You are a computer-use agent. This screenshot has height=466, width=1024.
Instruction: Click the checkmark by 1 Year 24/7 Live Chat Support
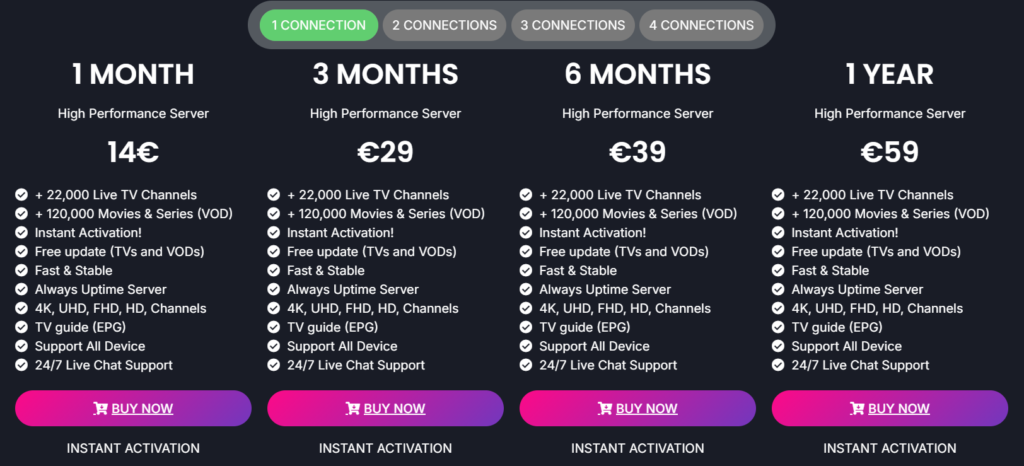(778, 365)
